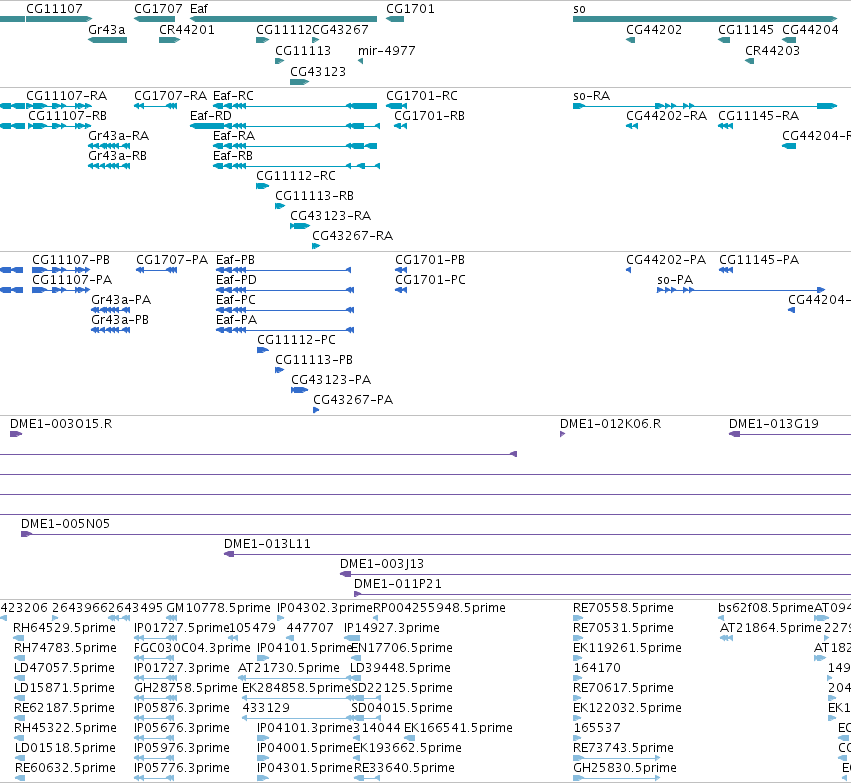Click the Gr43a-RA transcript label

tap(118, 136)
